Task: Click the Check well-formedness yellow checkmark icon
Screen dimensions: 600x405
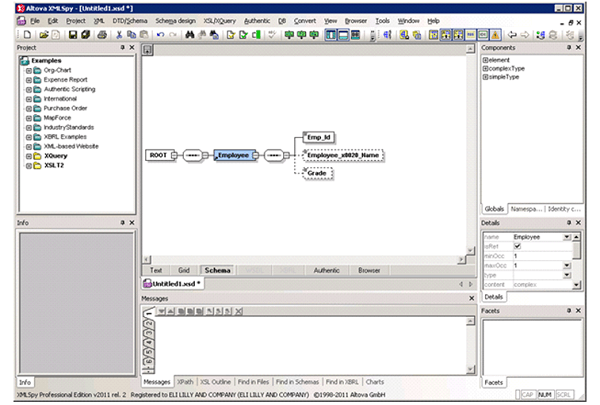Action: click(231, 35)
